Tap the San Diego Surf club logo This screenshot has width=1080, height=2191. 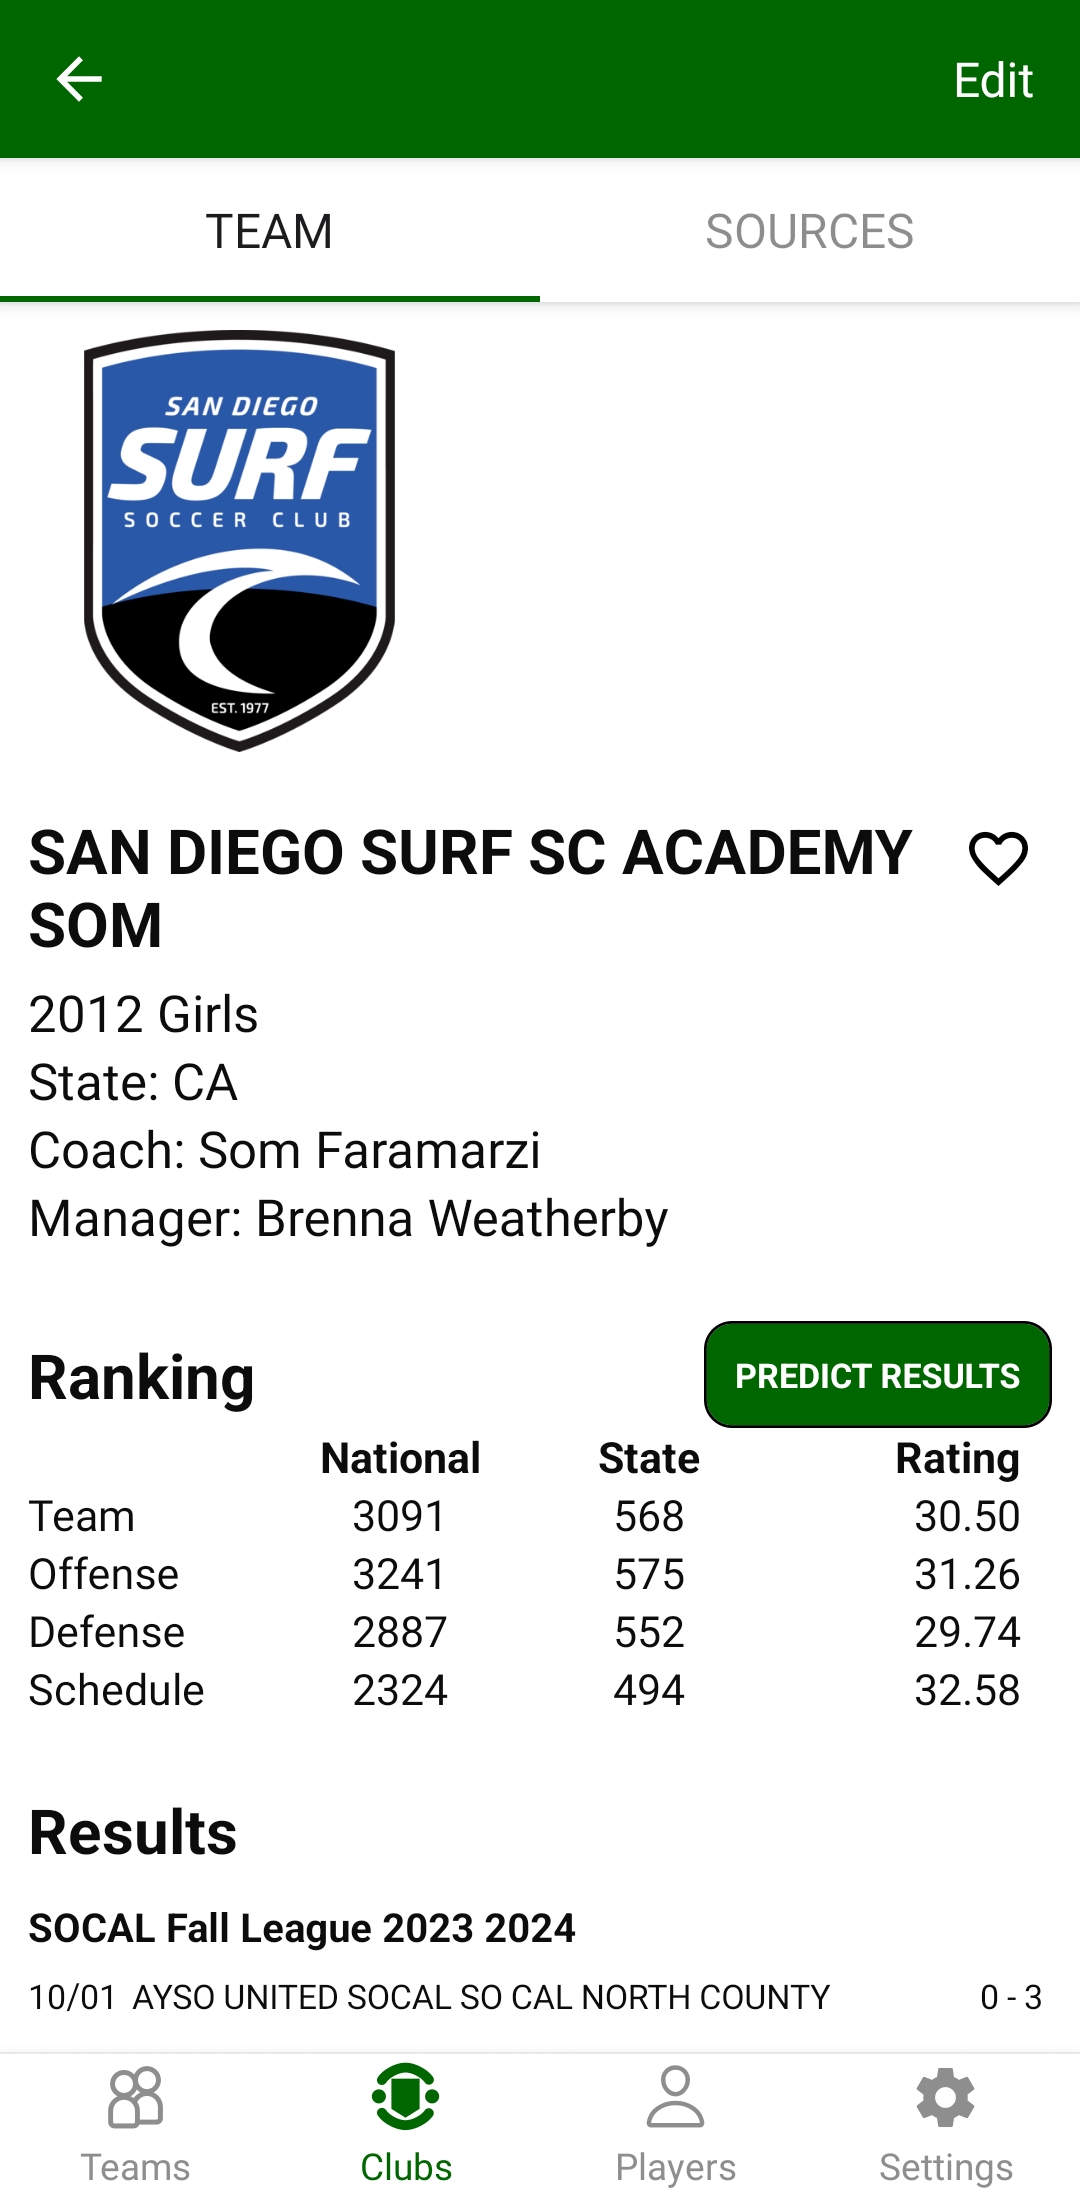pos(239,540)
